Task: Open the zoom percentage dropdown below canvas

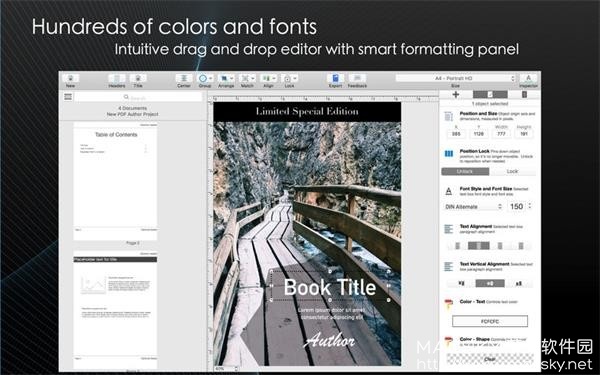Action: coord(226,369)
